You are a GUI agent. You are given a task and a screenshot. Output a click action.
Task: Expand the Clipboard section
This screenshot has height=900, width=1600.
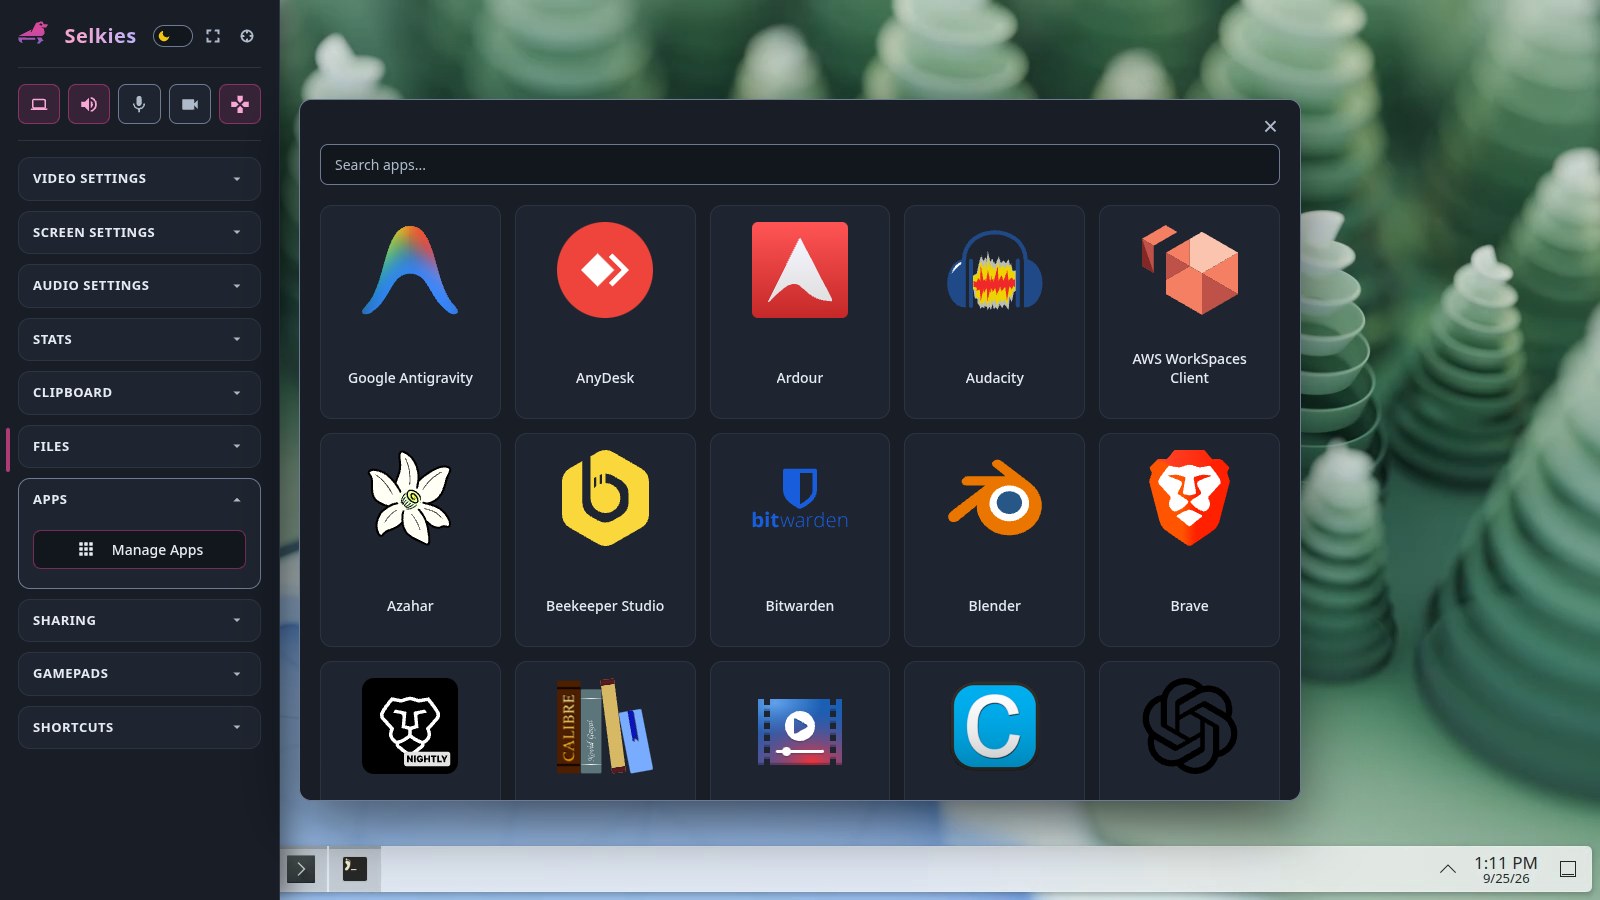tap(139, 393)
